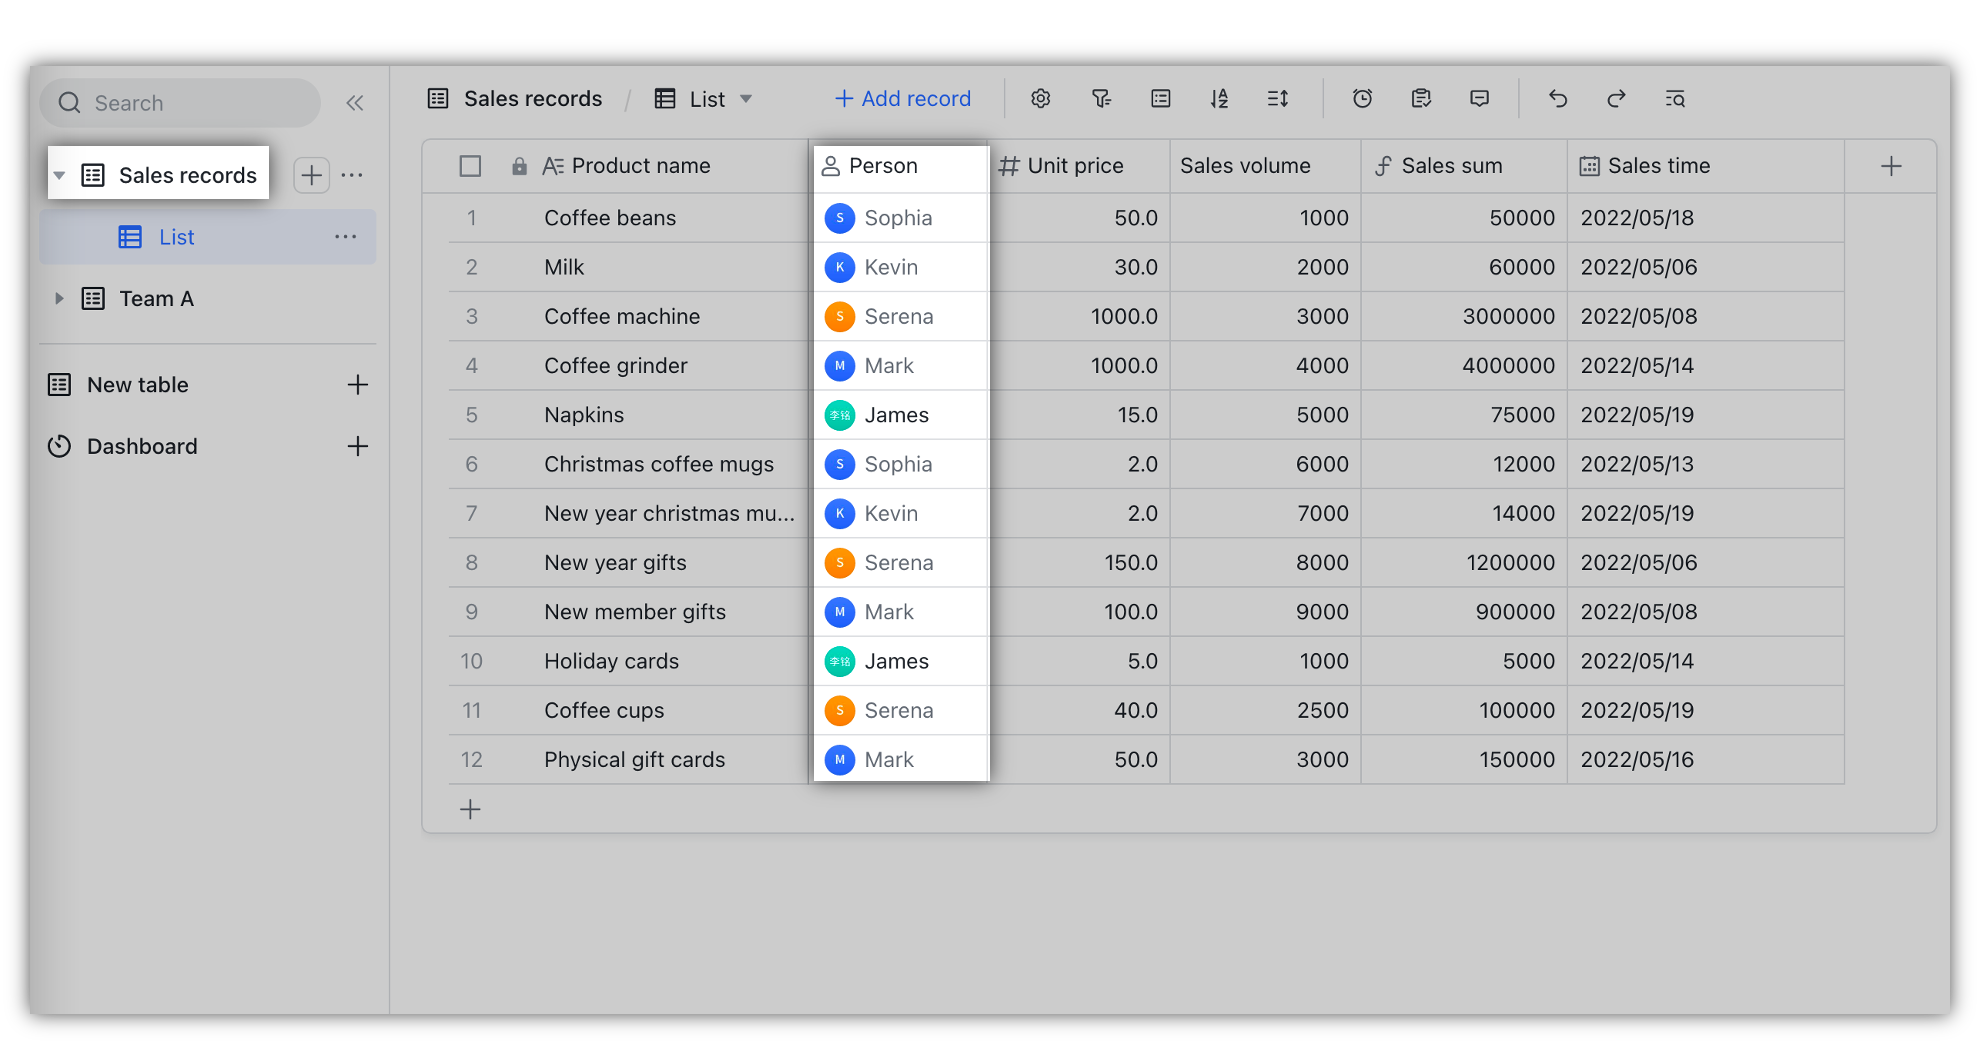Viewport: 1980px width, 1044px height.
Task: Open field settings gear icon
Action: coord(1041,99)
